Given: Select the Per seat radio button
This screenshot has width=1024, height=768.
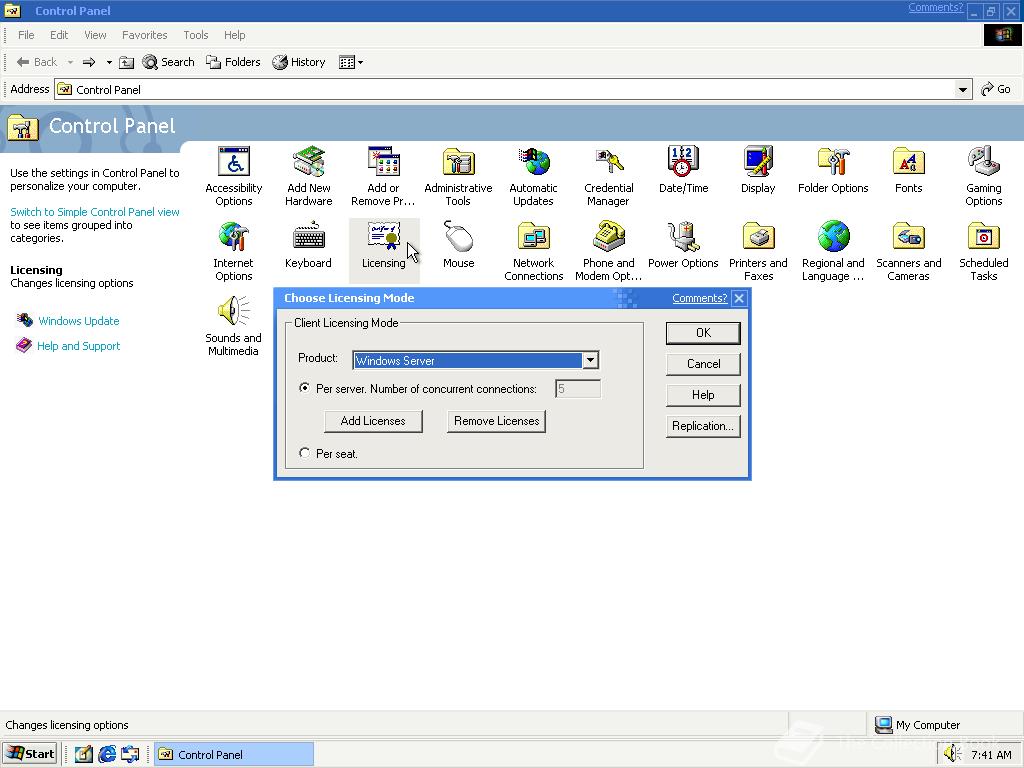Looking at the screenshot, I should coord(304,453).
